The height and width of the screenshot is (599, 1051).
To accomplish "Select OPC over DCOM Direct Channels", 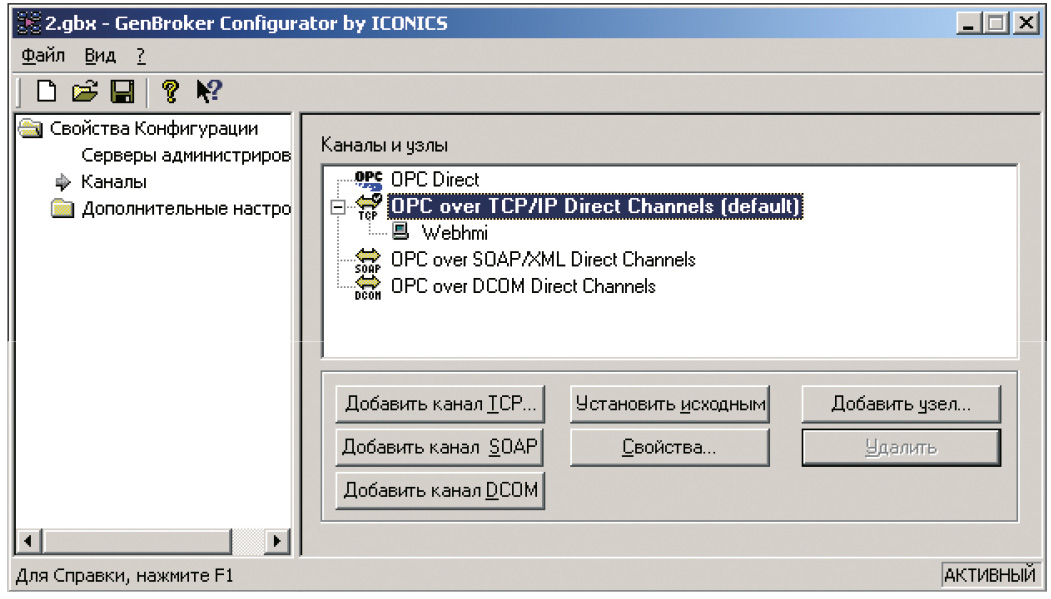I will point(523,286).
